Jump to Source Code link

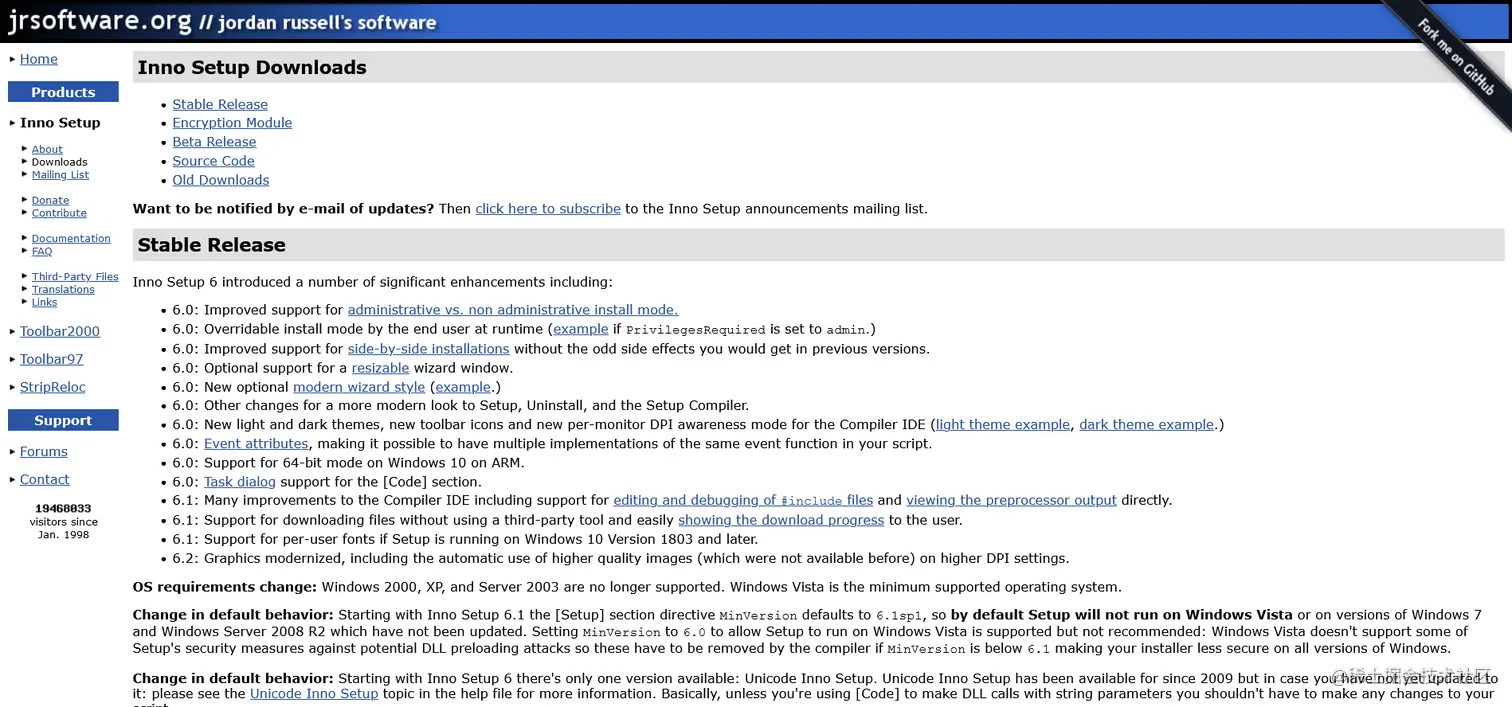click(213, 161)
